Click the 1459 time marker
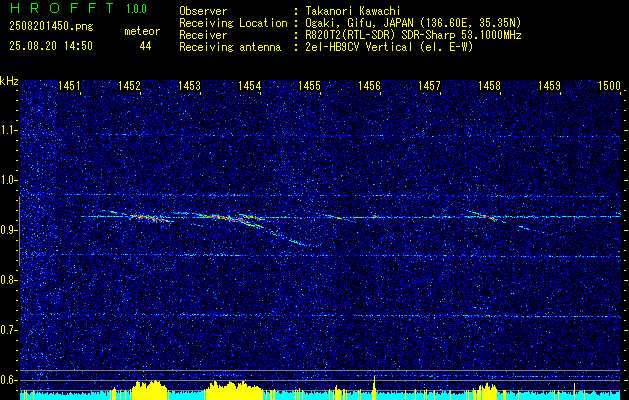This screenshot has width=629, height=400. (x=549, y=85)
